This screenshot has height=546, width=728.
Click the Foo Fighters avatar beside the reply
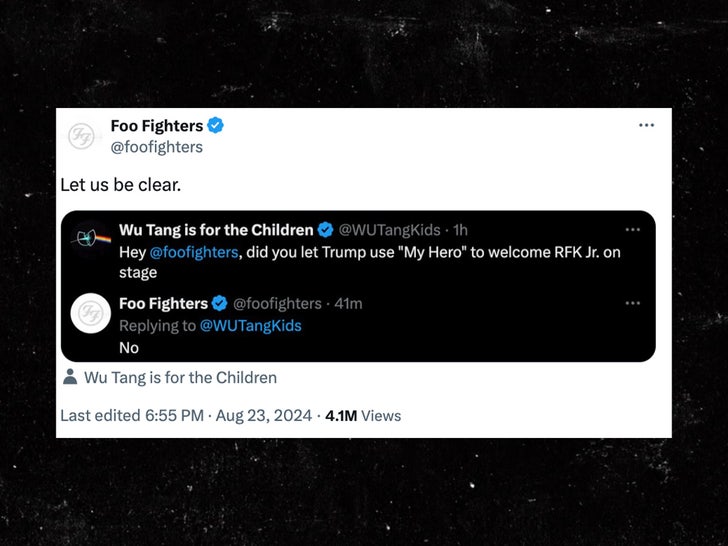(90, 313)
